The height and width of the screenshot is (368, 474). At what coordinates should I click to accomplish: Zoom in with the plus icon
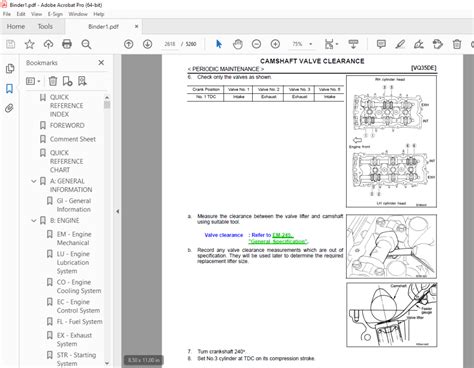pos(275,44)
